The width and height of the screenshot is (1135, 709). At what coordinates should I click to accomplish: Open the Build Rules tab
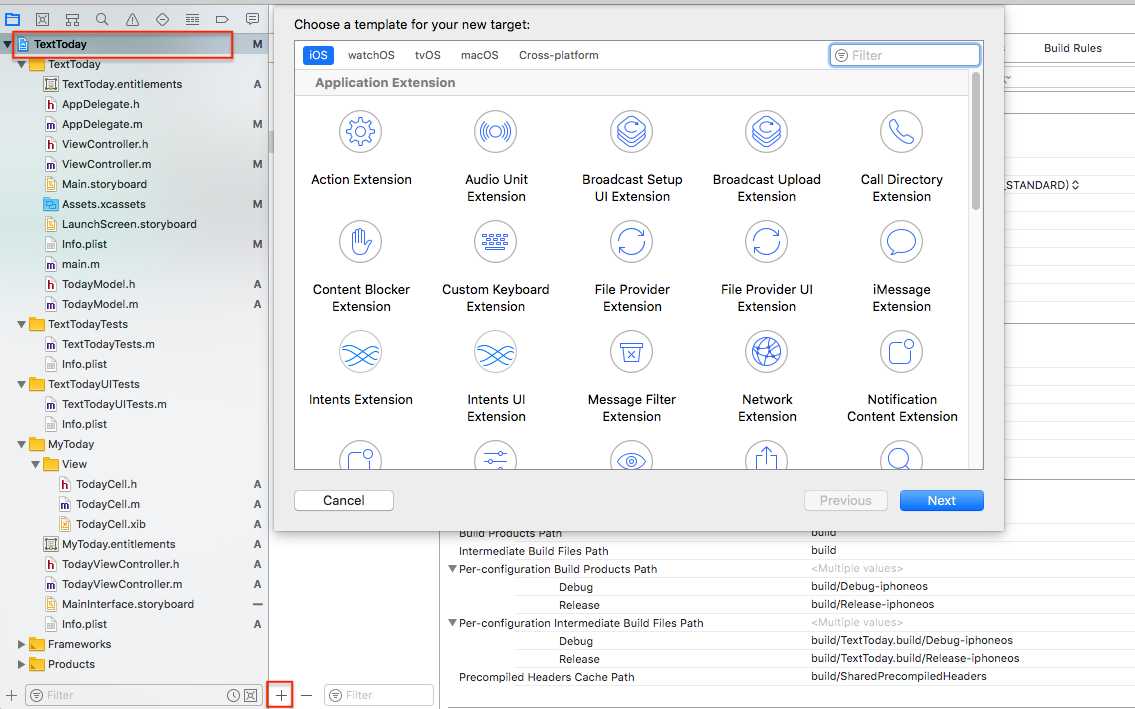(1072, 48)
